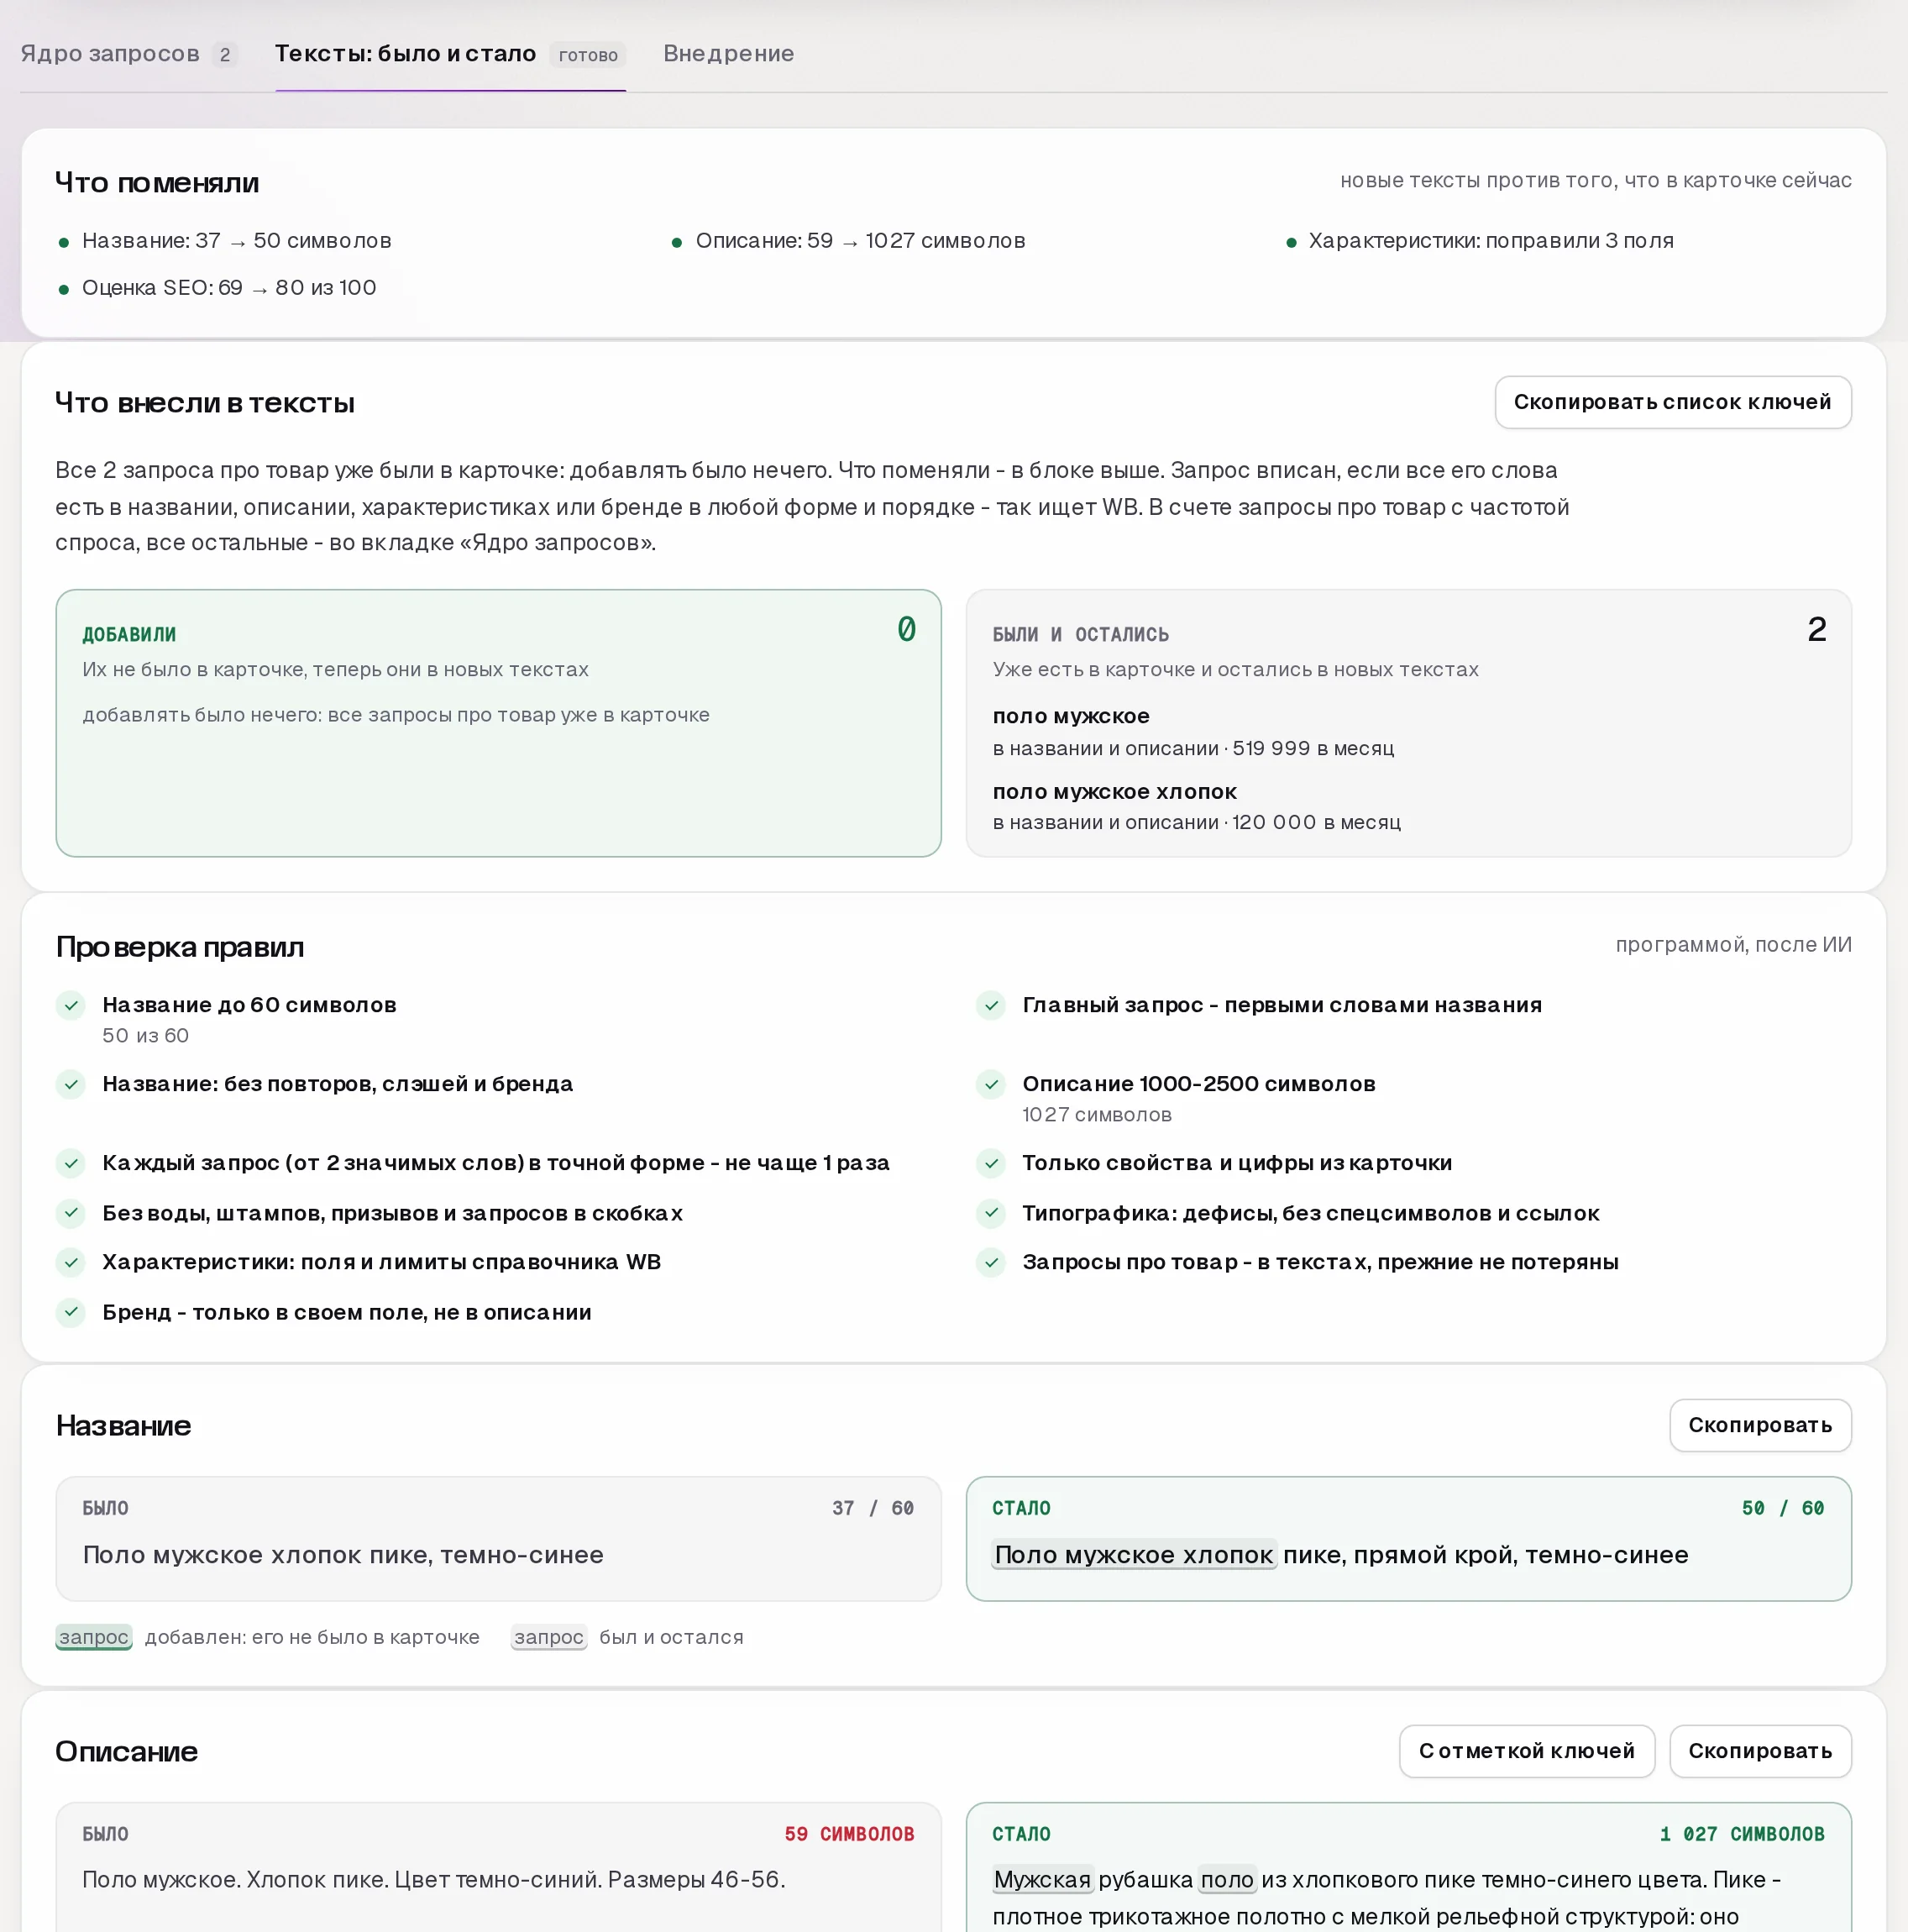Click gray «запрос» legend chip for «был и остался»
Screen dimensions: 1908x1932
tap(549, 1637)
